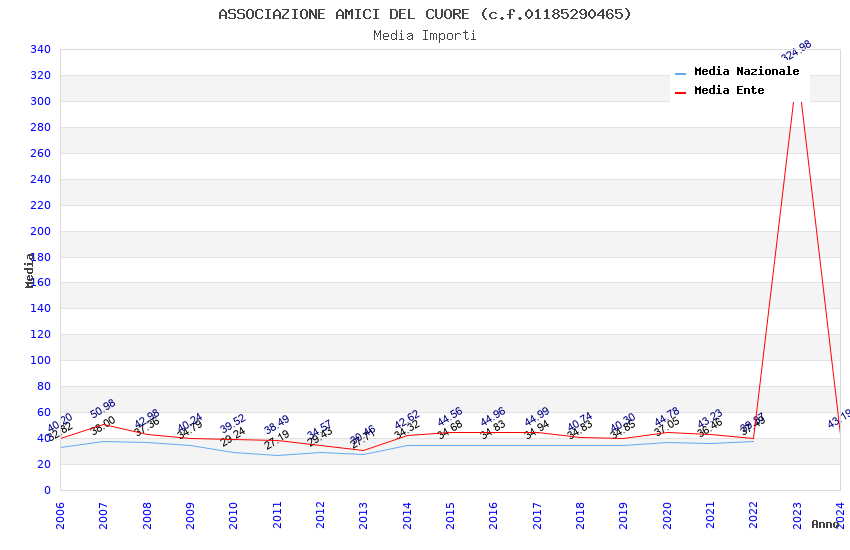850x550 pixels.
Task: Click the blue Media Nazionale legend color marker
Action: 680,74
